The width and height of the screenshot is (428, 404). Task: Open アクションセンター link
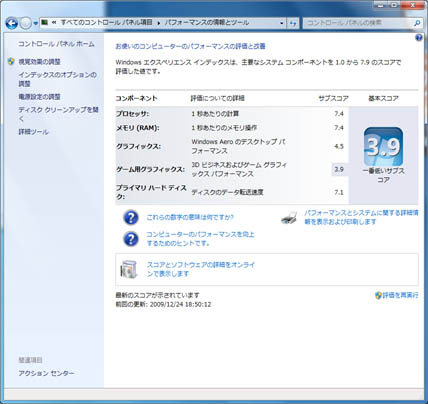[46, 373]
